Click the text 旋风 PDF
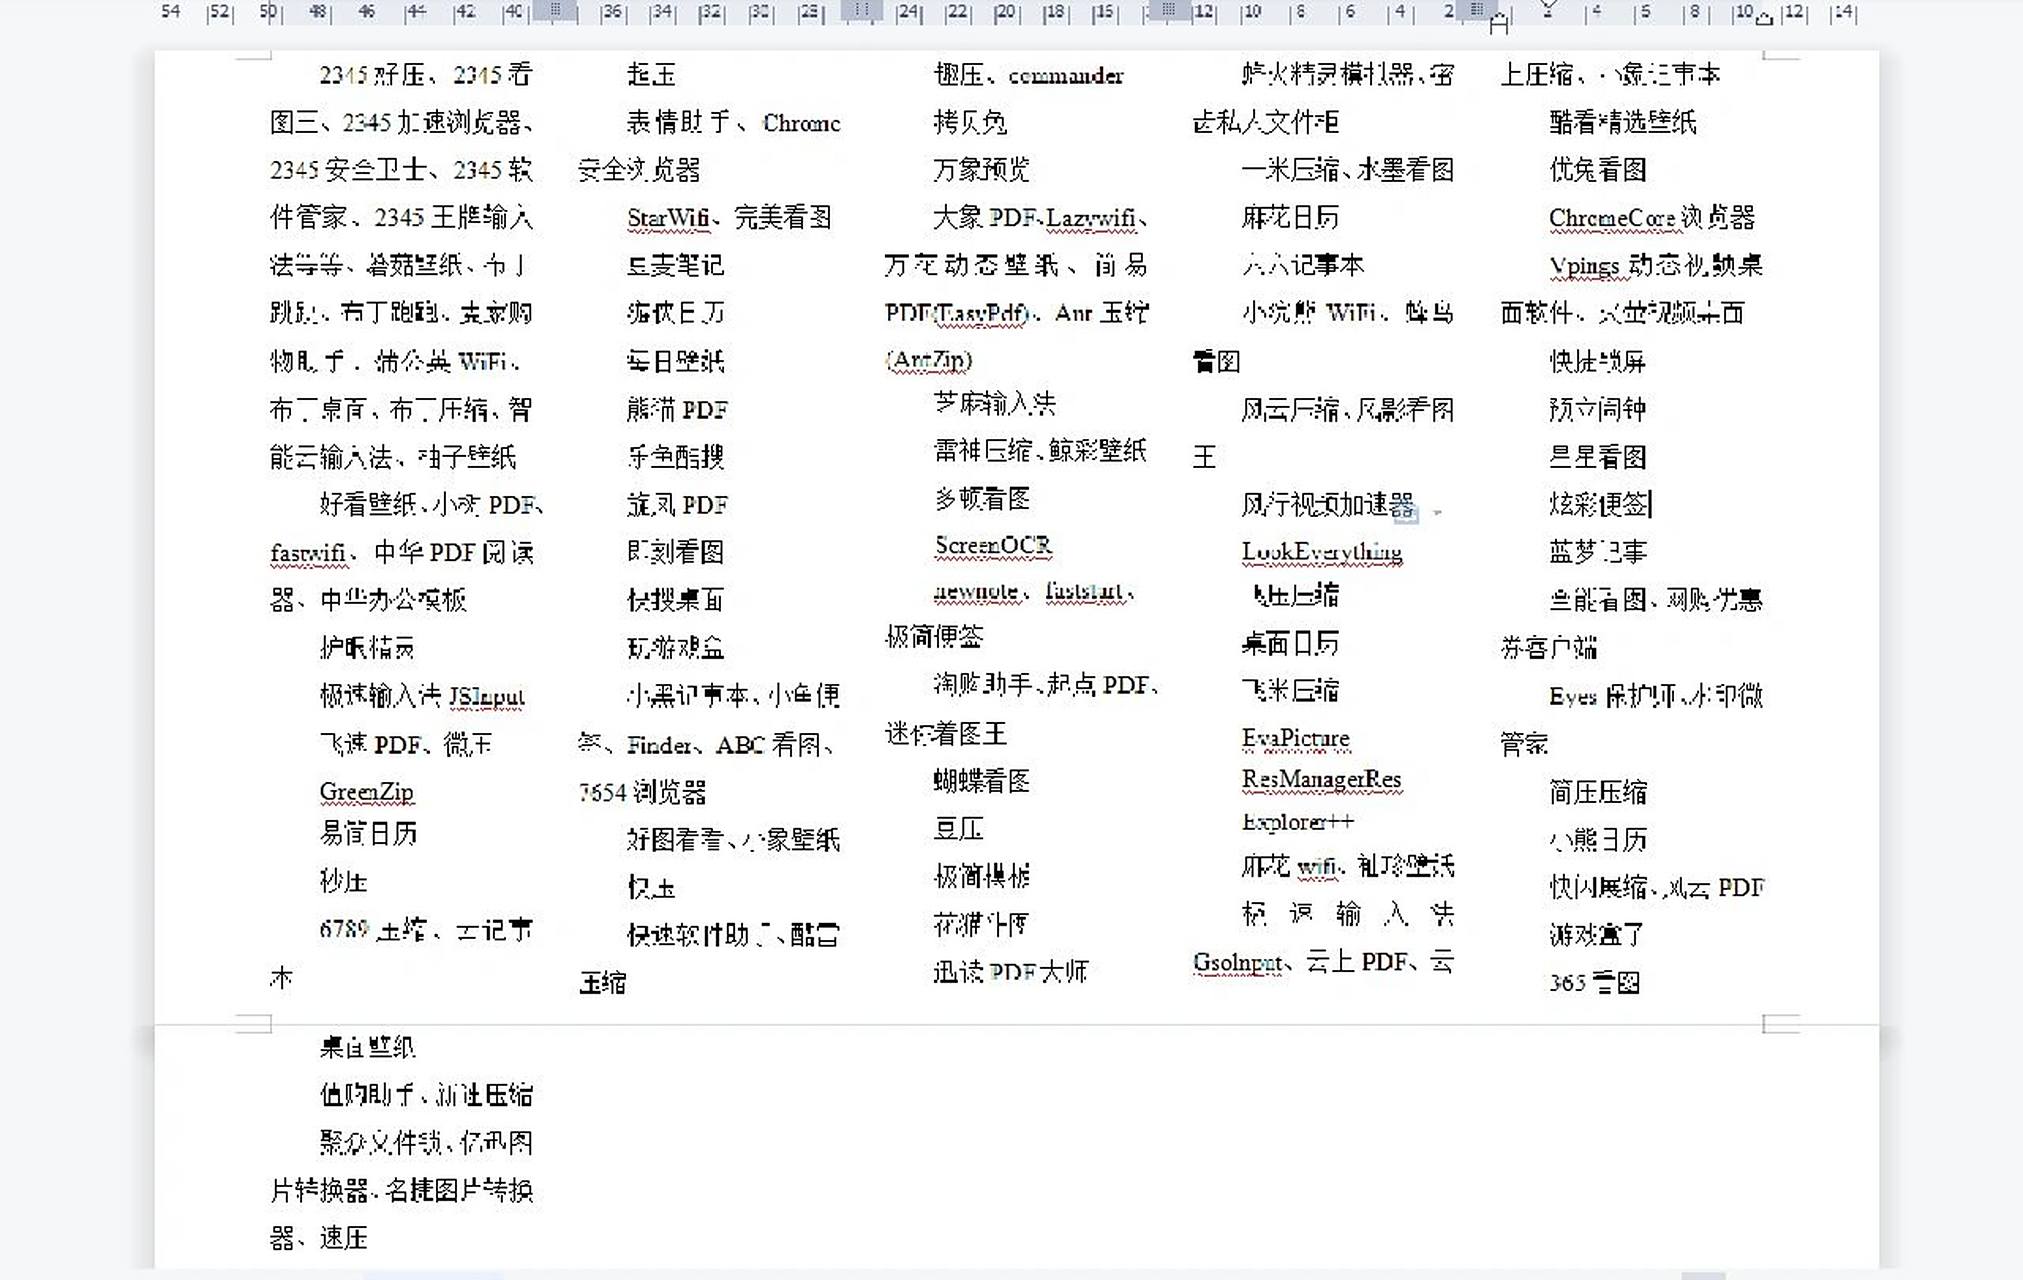Screen dimensions: 2023x1280 (677, 506)
